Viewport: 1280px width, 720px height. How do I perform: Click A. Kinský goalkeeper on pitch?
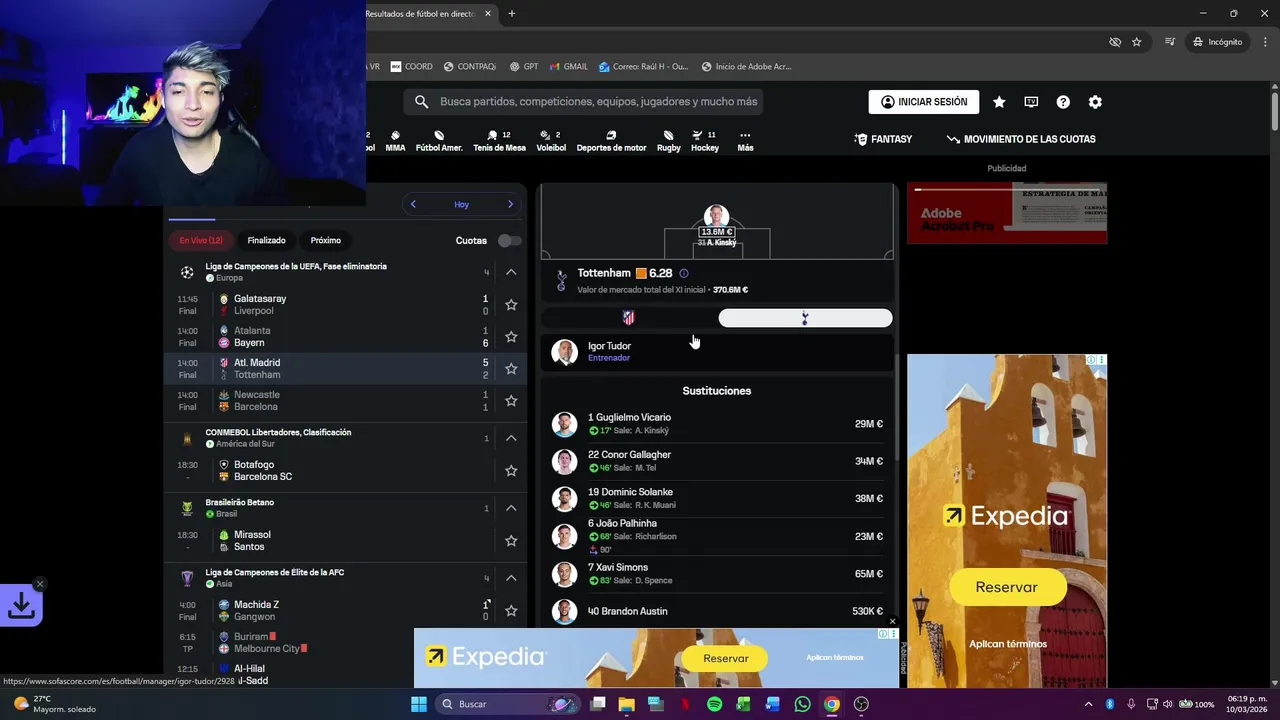(x=716, y=227)
